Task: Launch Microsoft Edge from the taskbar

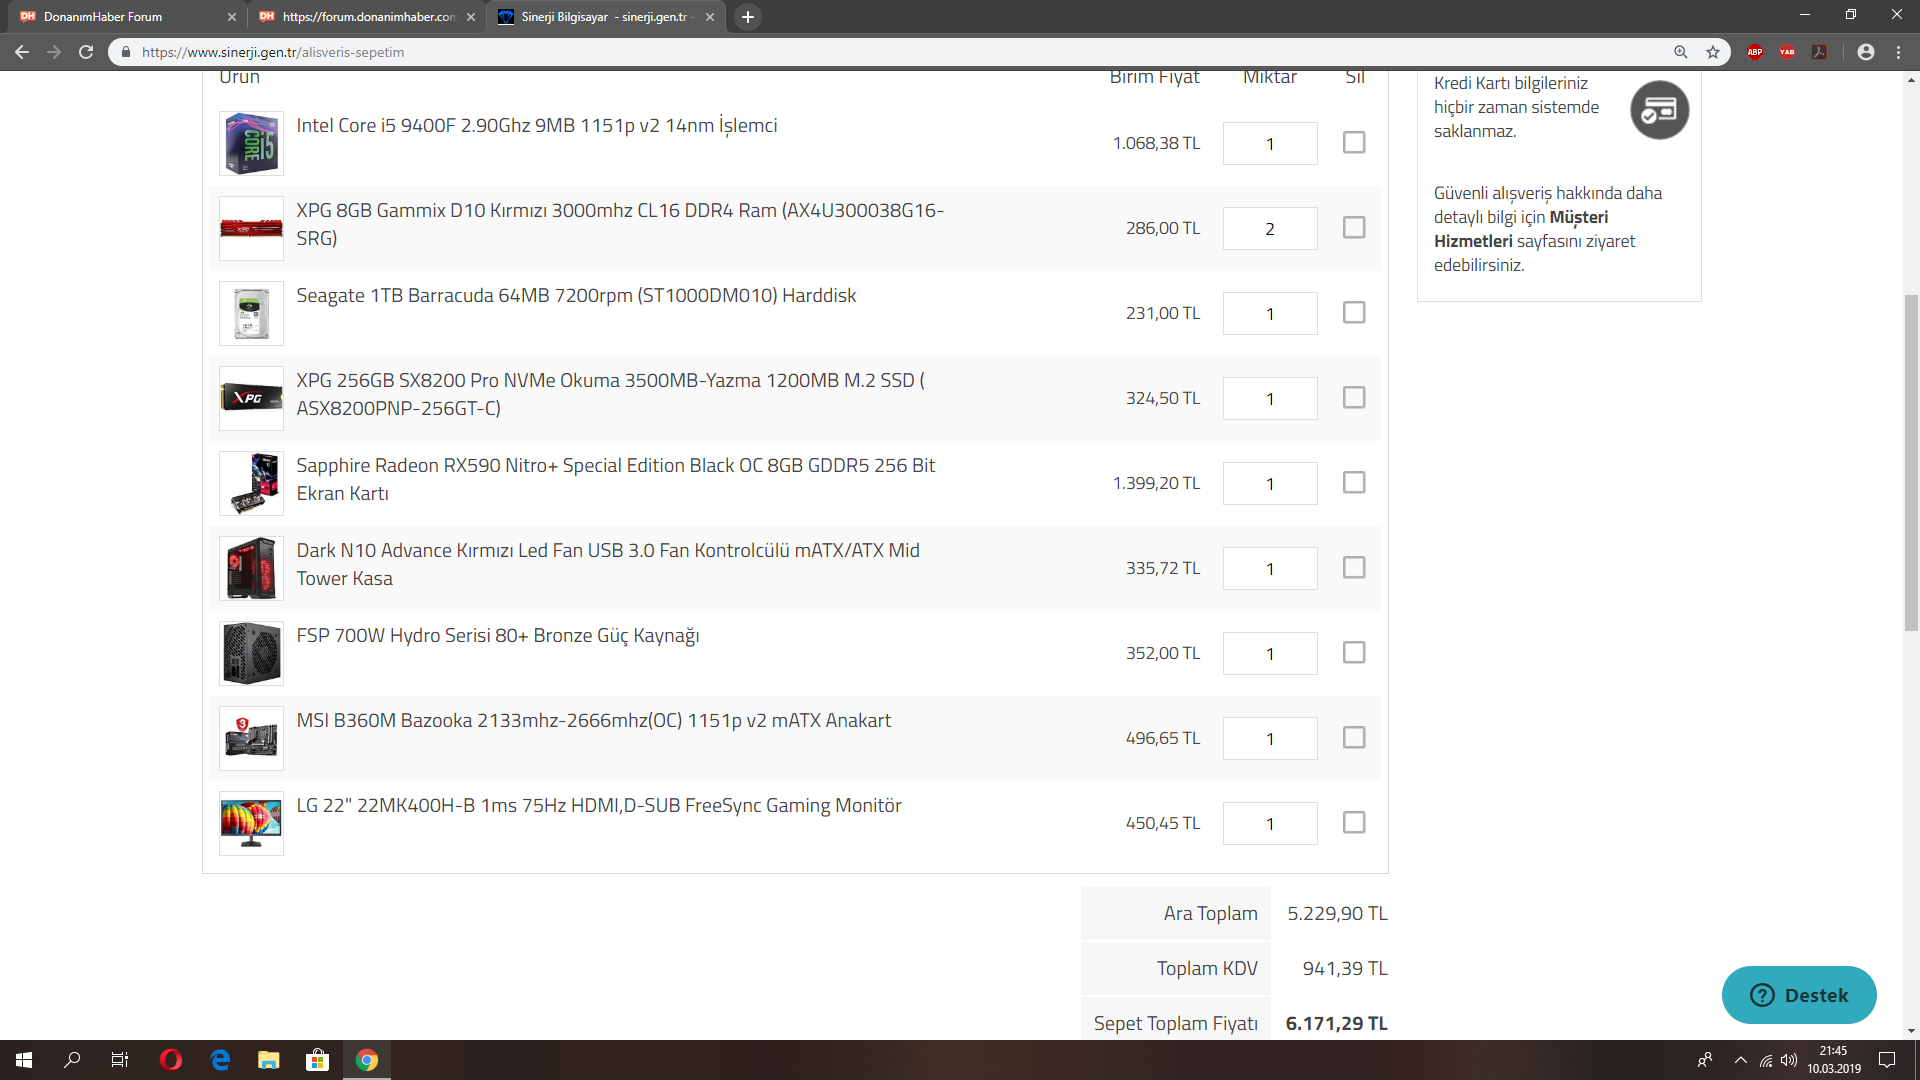Action: click(220, 1060)
